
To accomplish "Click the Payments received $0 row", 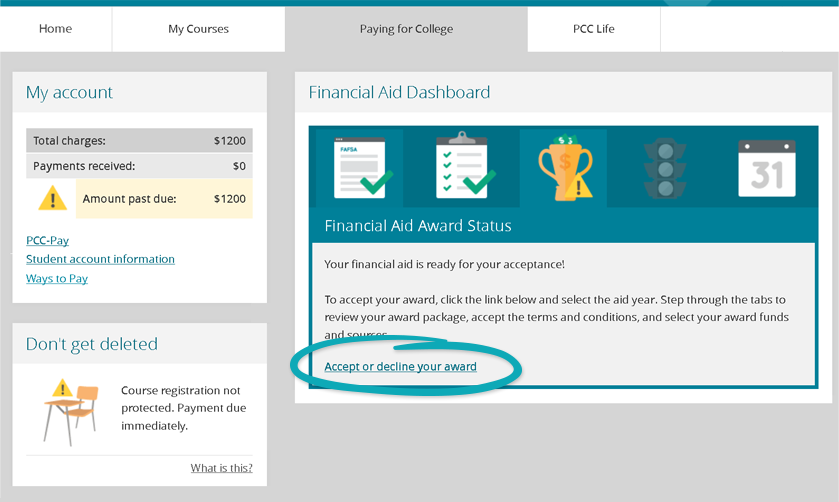I will [x=139, y=166].
